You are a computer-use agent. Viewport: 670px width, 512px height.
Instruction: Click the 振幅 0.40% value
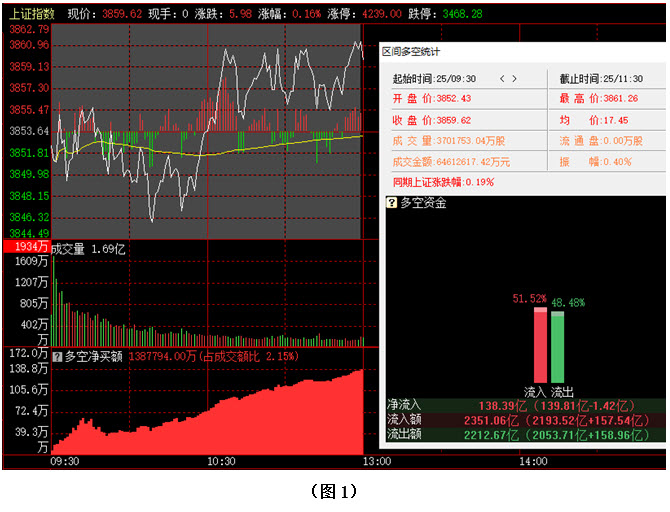click(x=617, y=162)
